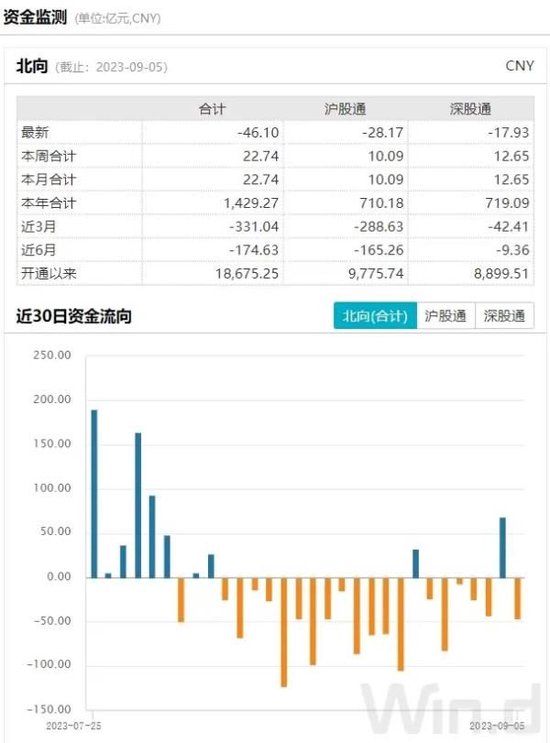Click the -174.63 cell

(x=254, y=250)
